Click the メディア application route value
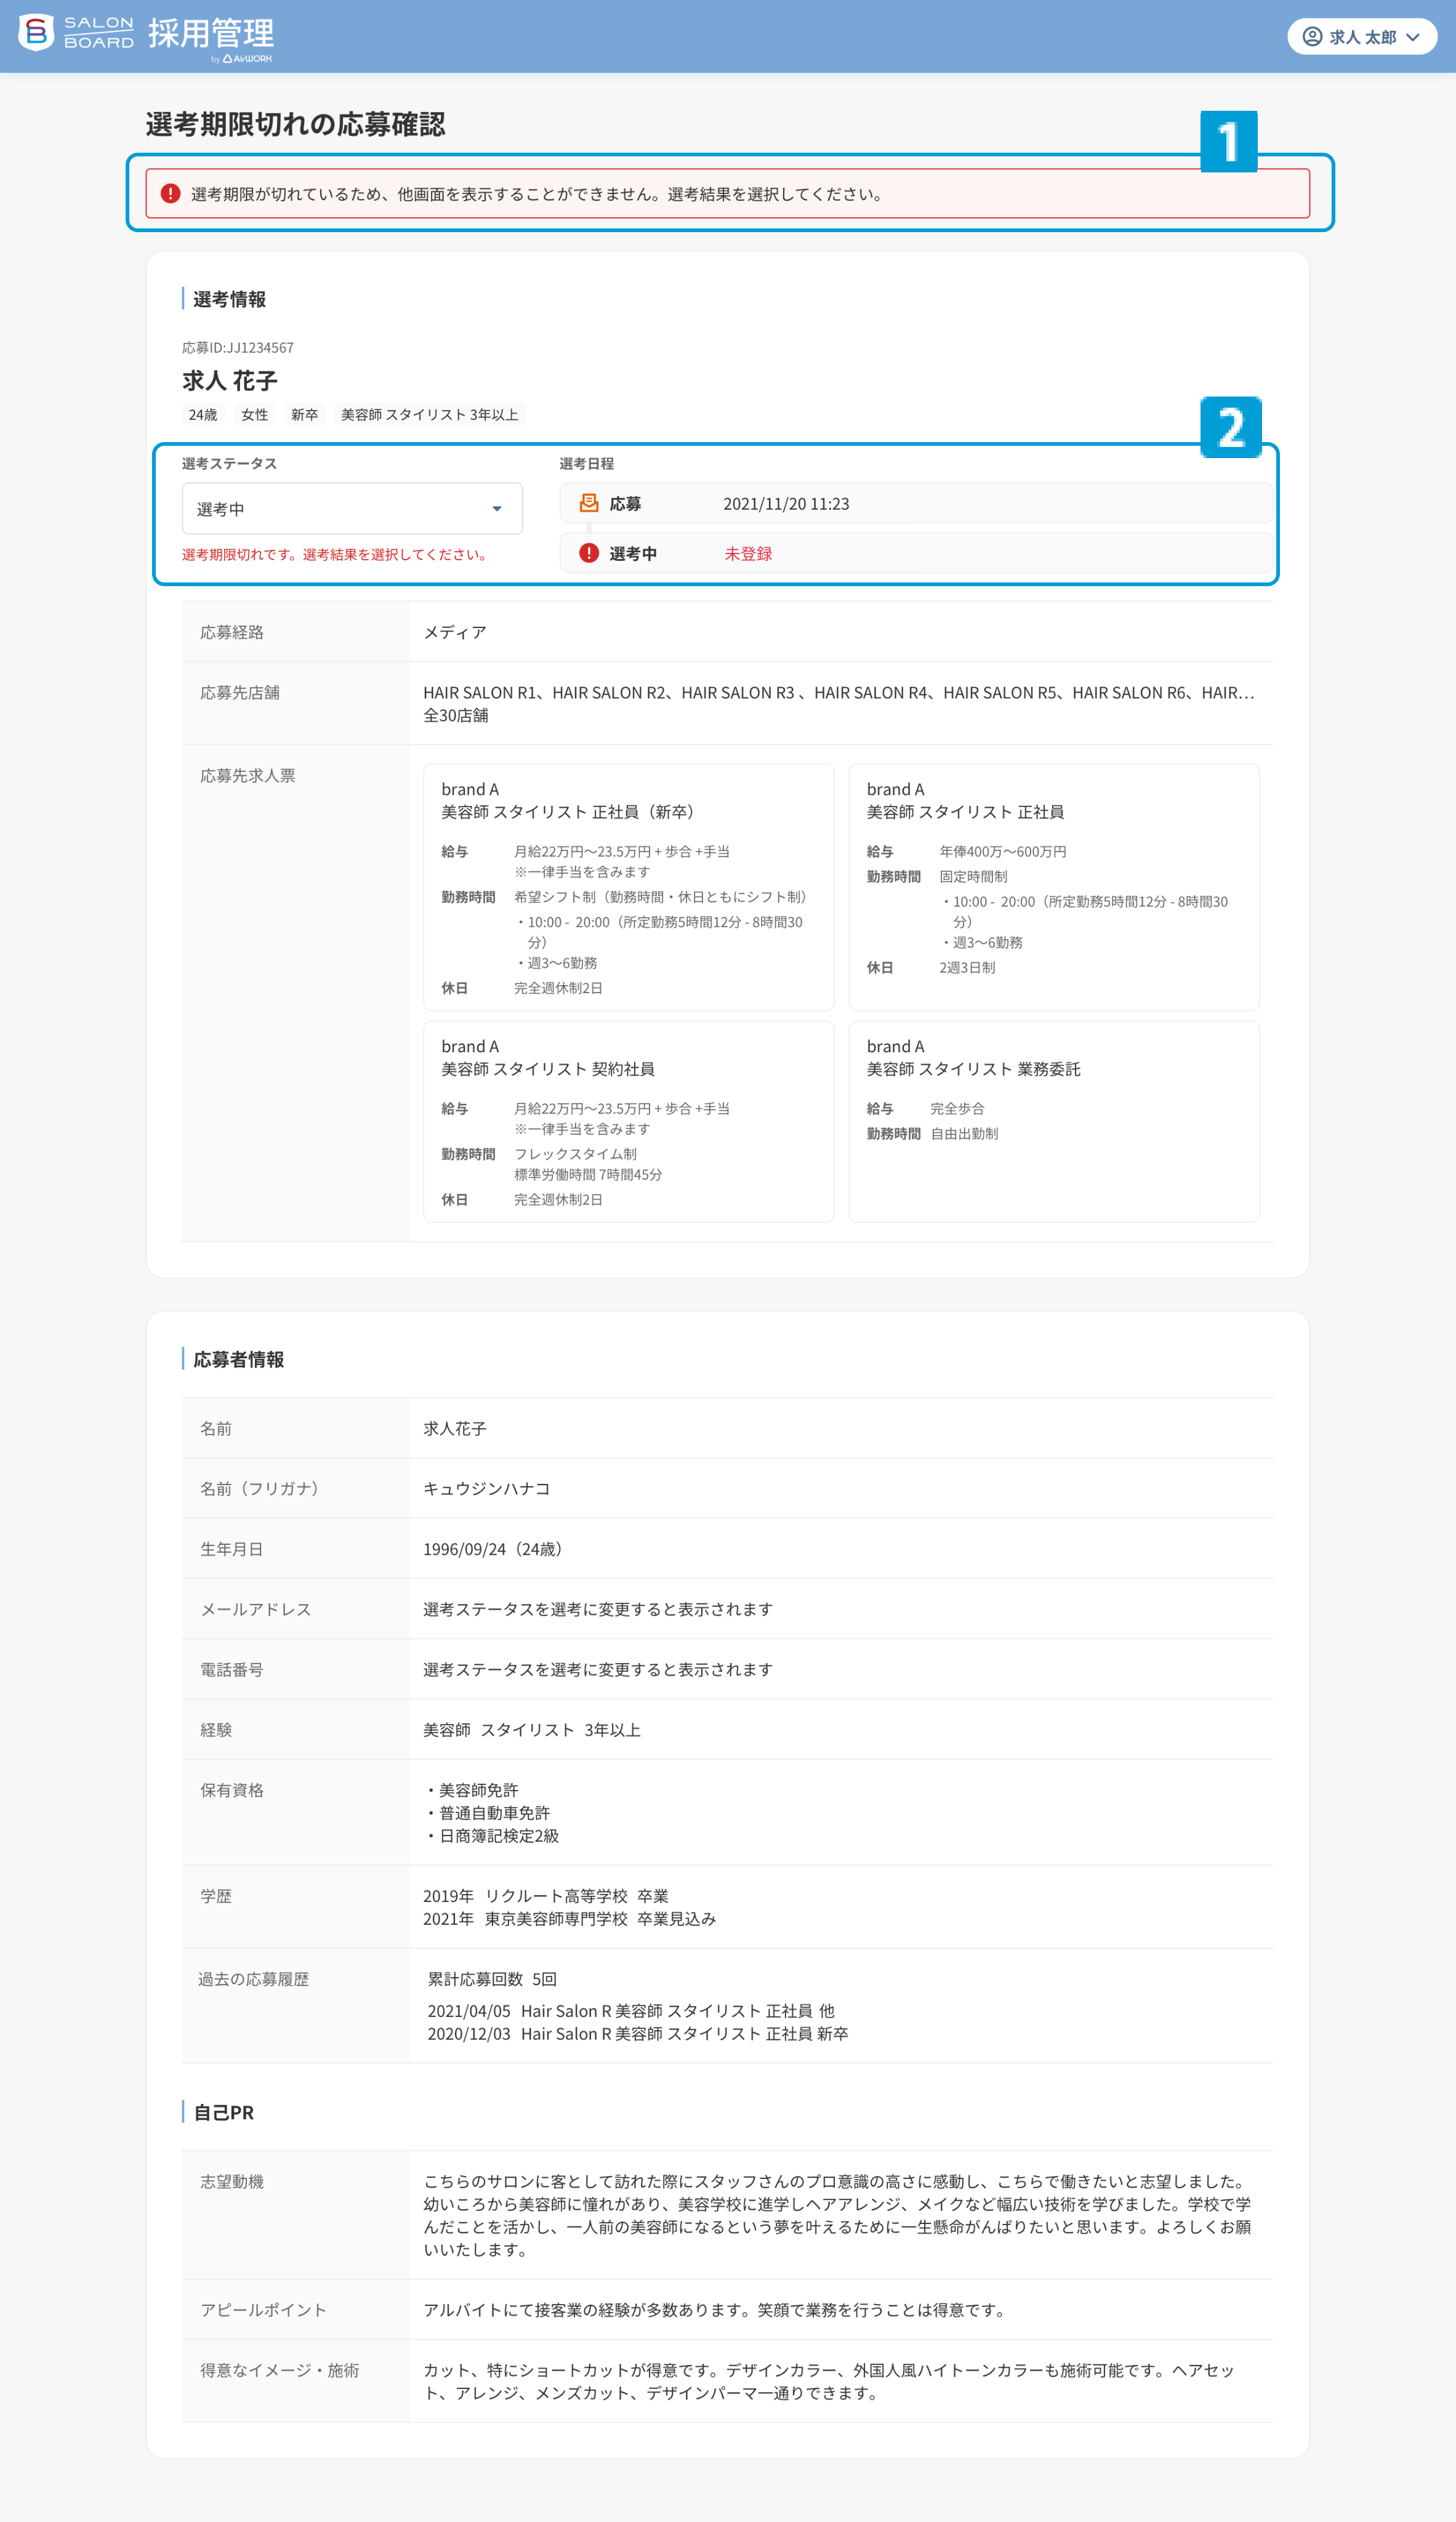 (x=455, y=633)
